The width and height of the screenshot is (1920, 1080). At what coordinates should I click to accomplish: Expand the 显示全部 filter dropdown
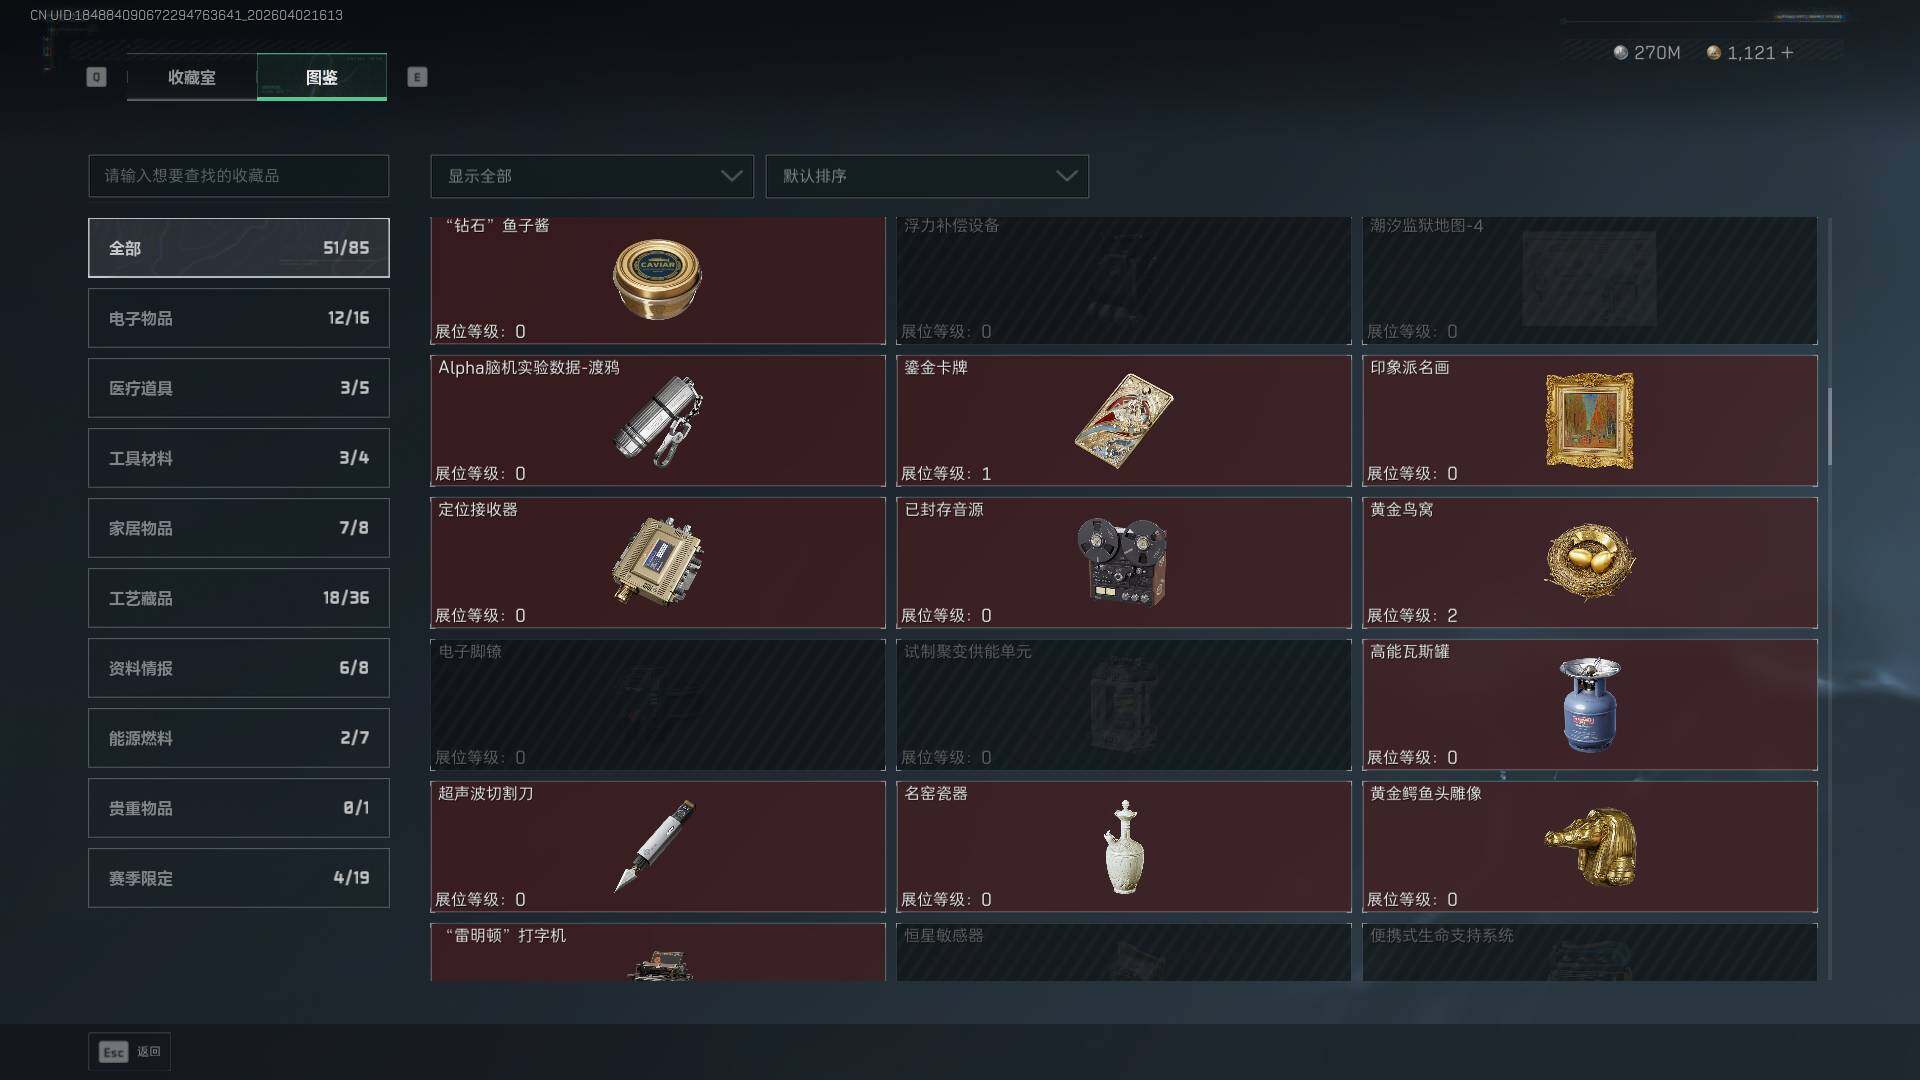point(592,176)
